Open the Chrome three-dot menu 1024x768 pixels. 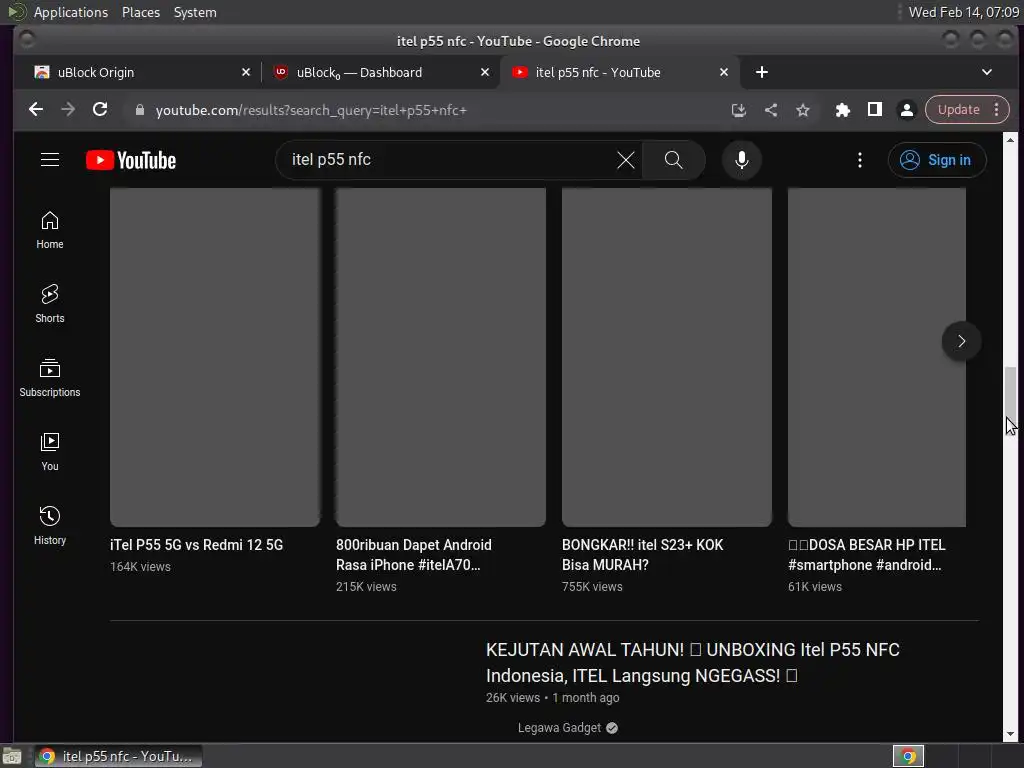pyautogui.click(x=997, y=110)
